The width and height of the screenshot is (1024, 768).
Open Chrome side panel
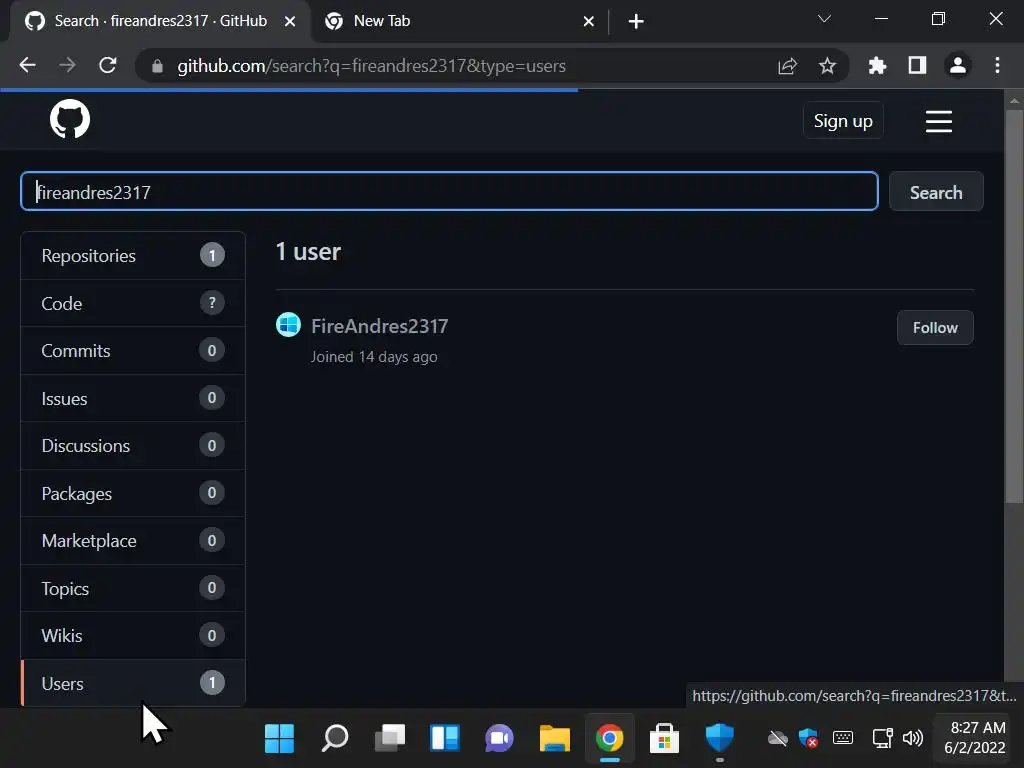[917, 65]
